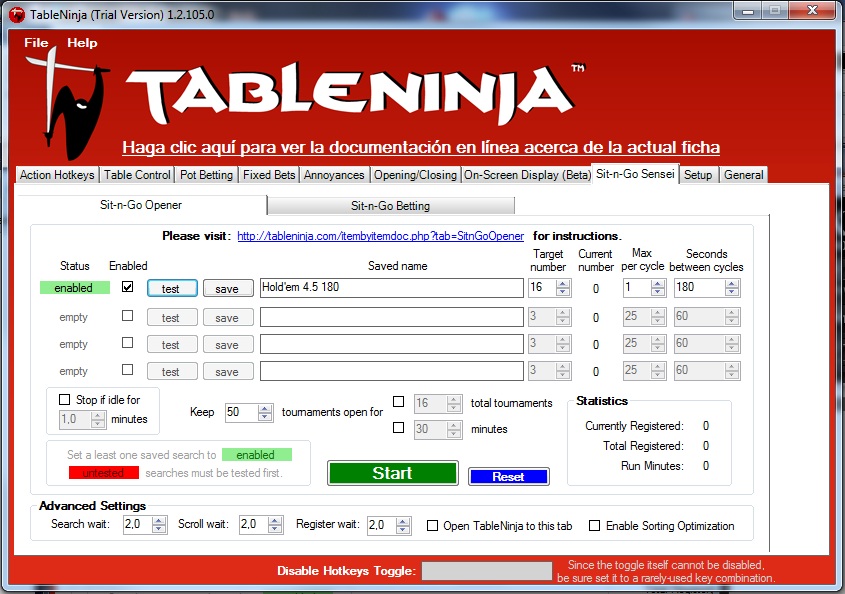845x594 pixels.
Task: Select the Sit-n-Go Betting sub-tab
Action: pos(391,205)
